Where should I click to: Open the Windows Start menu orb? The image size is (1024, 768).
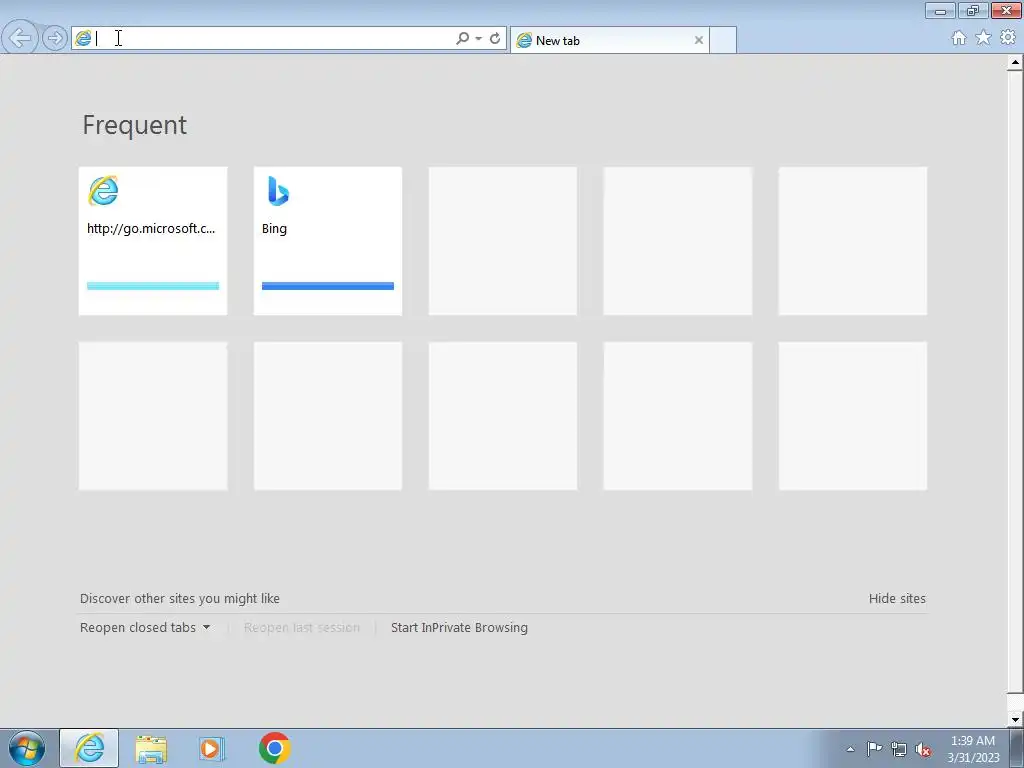pos(27,748)
